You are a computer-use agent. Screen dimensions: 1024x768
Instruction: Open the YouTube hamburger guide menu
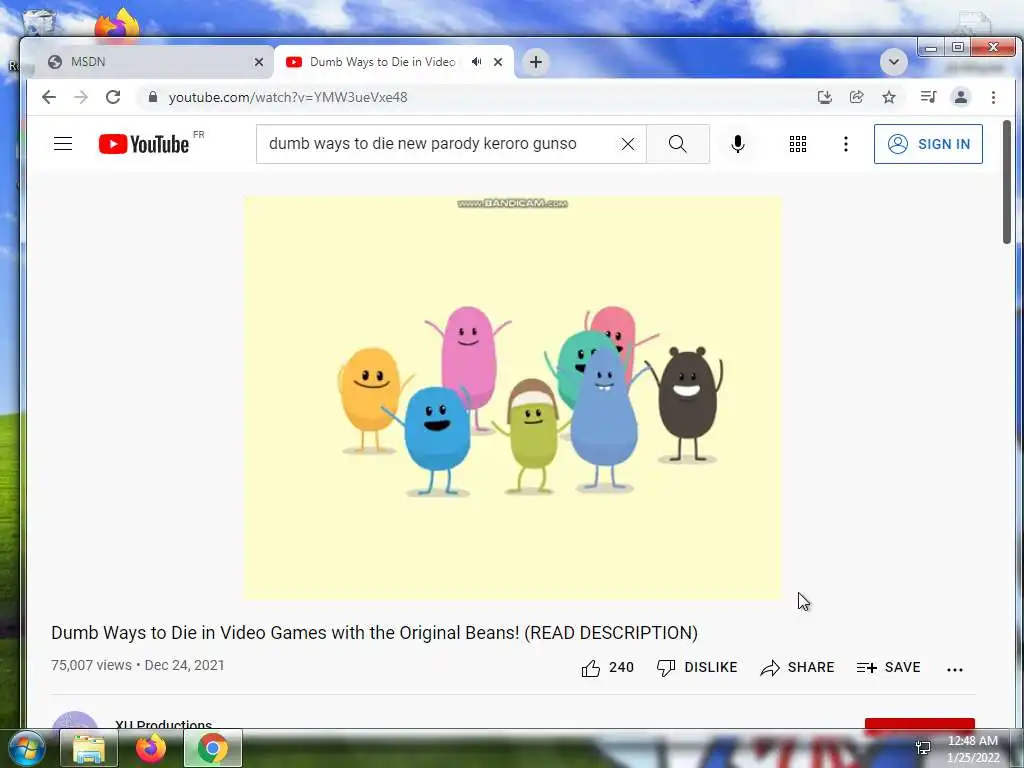63,144
